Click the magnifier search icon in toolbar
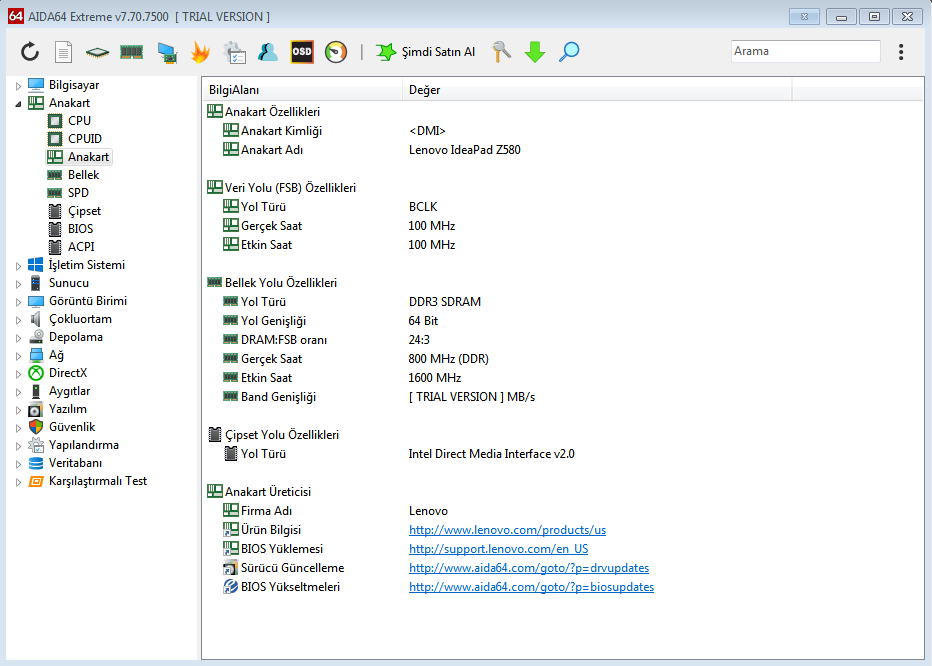The height and width of the screenshot is (666, 932). (x=569, y=52)
